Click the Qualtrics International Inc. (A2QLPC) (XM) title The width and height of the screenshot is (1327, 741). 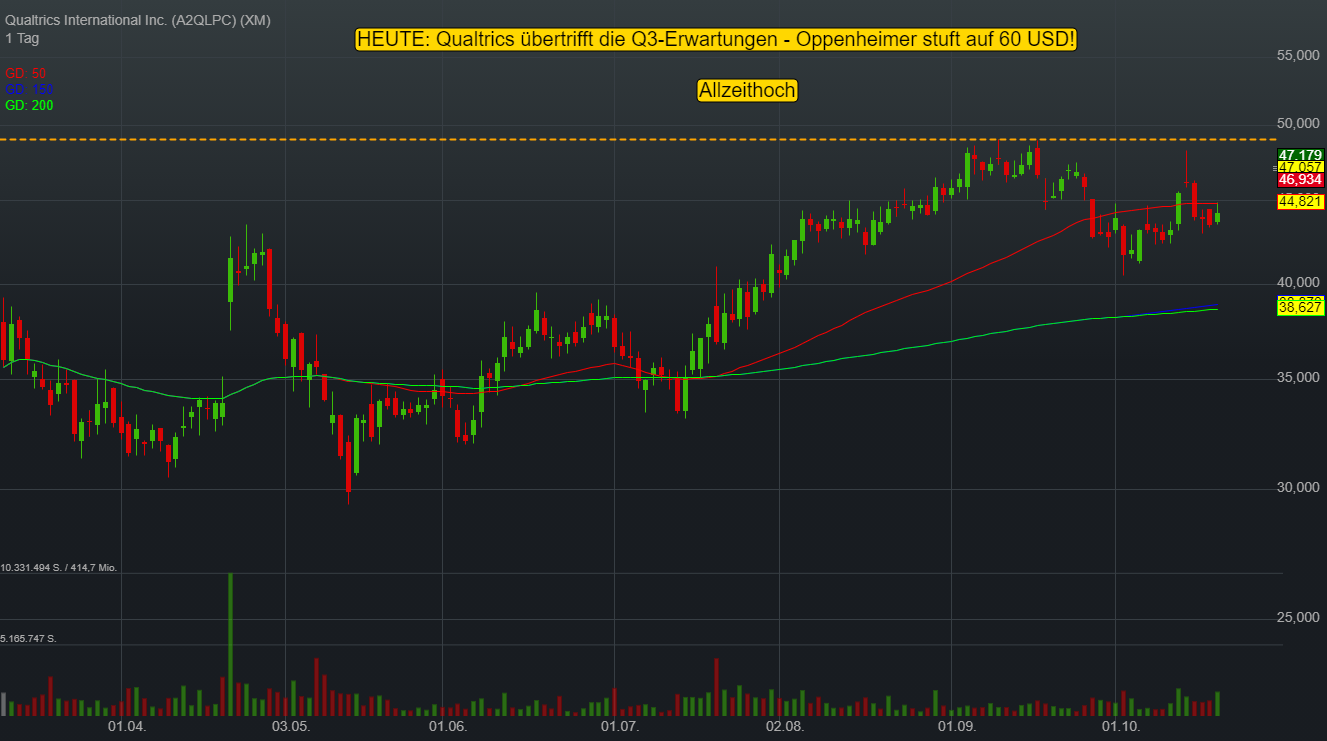138,20
